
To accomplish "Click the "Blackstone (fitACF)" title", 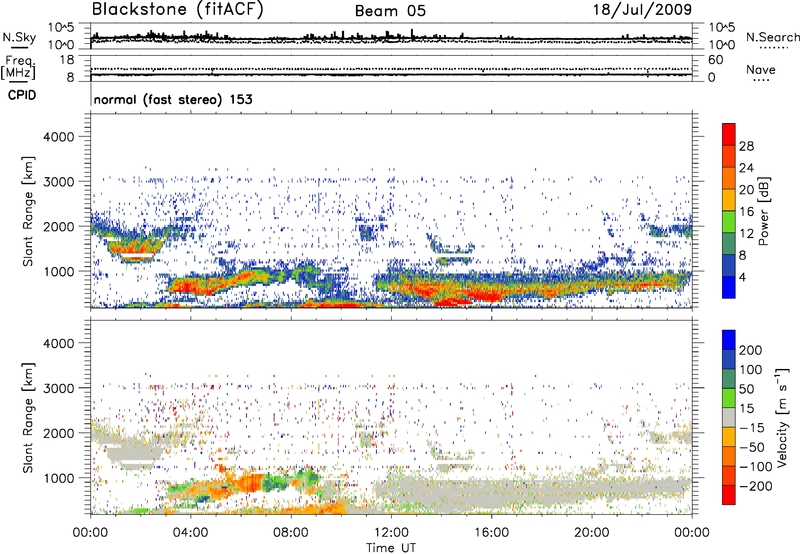I will coord(177,10).
